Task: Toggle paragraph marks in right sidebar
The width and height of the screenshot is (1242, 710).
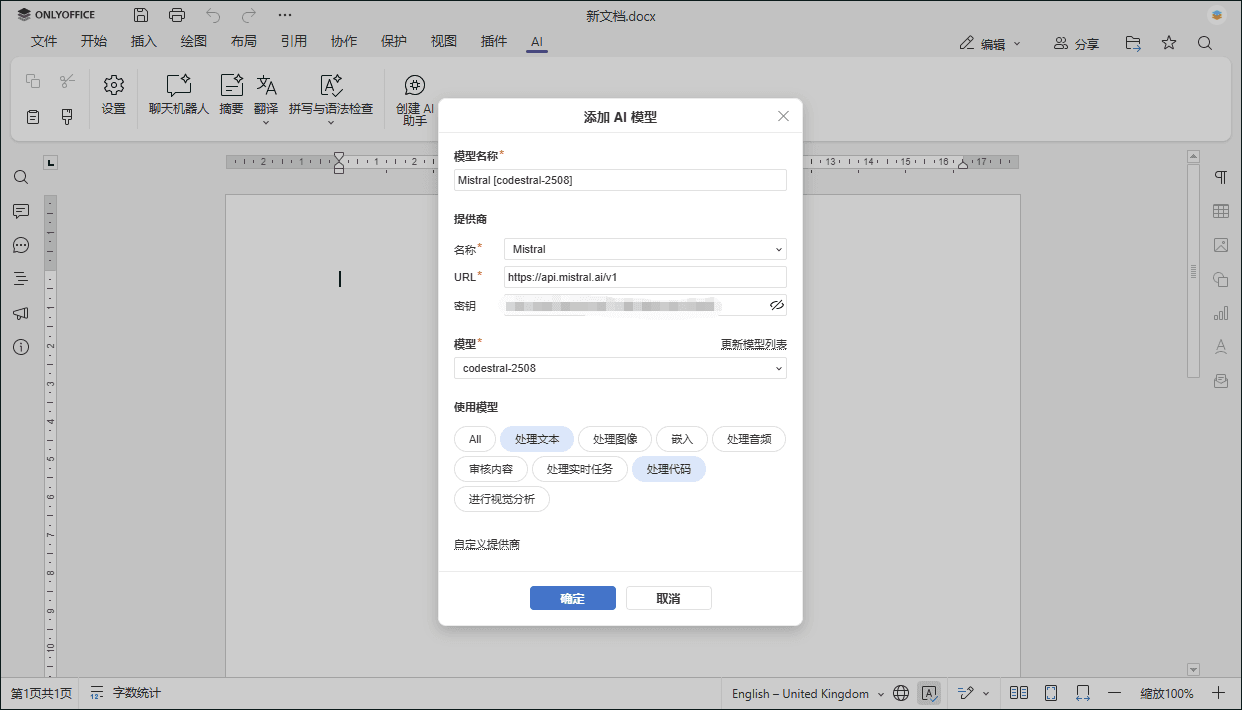Action: click(x=1220, y=177)
